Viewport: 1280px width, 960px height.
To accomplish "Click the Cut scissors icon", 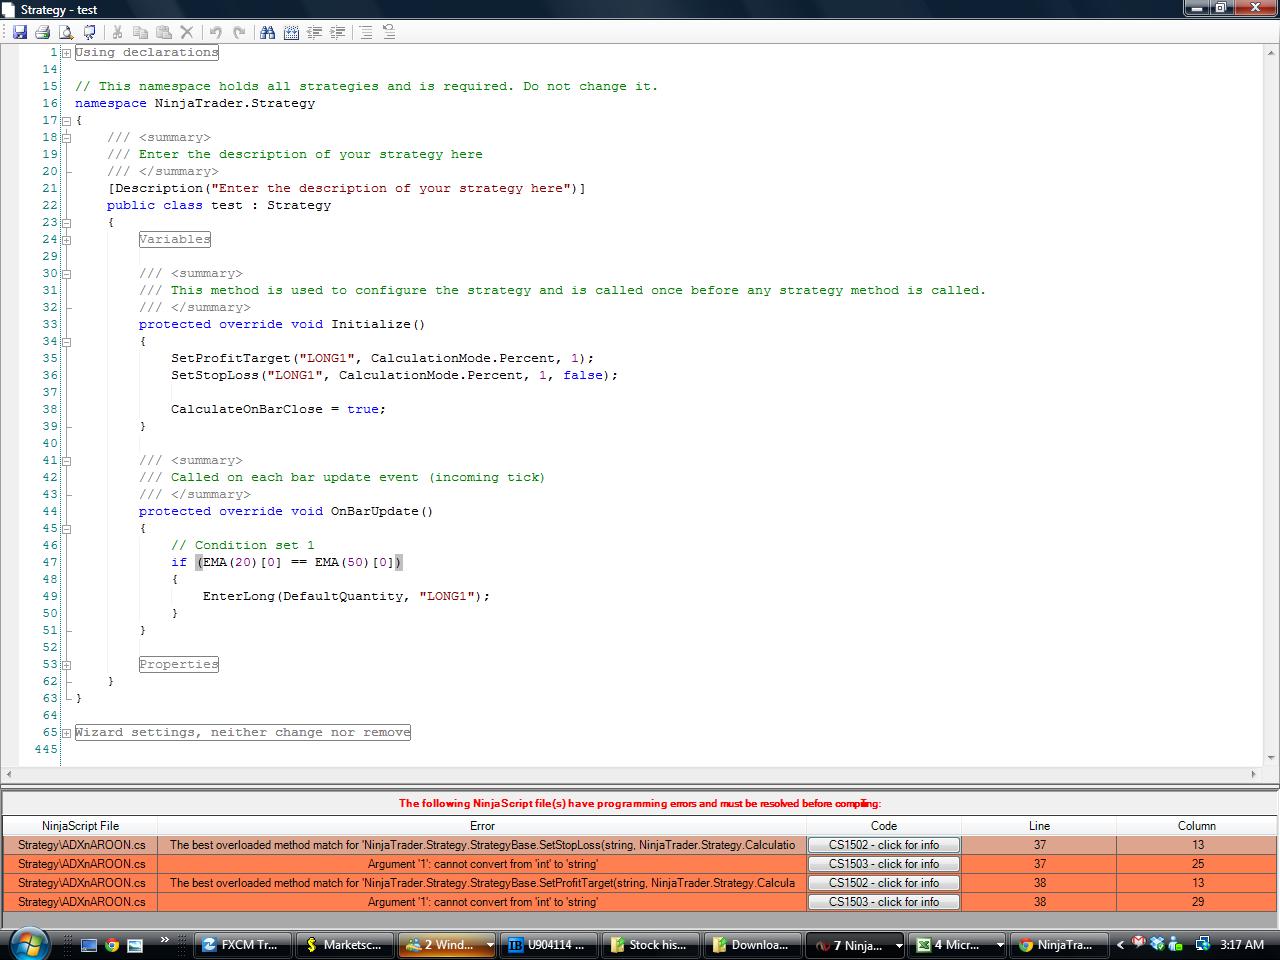I will (117, 32).
